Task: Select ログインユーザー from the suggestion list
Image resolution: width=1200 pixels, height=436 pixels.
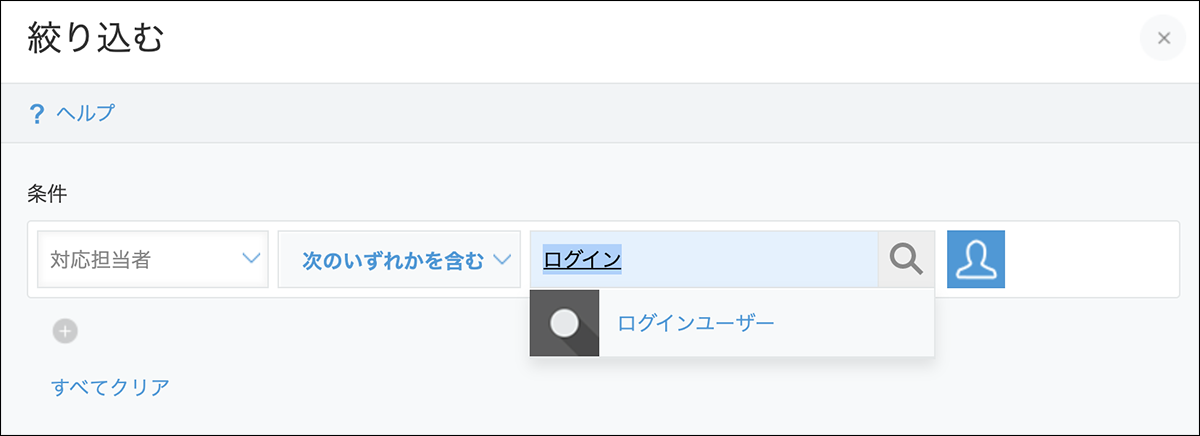Action: (x=696, y=323)
